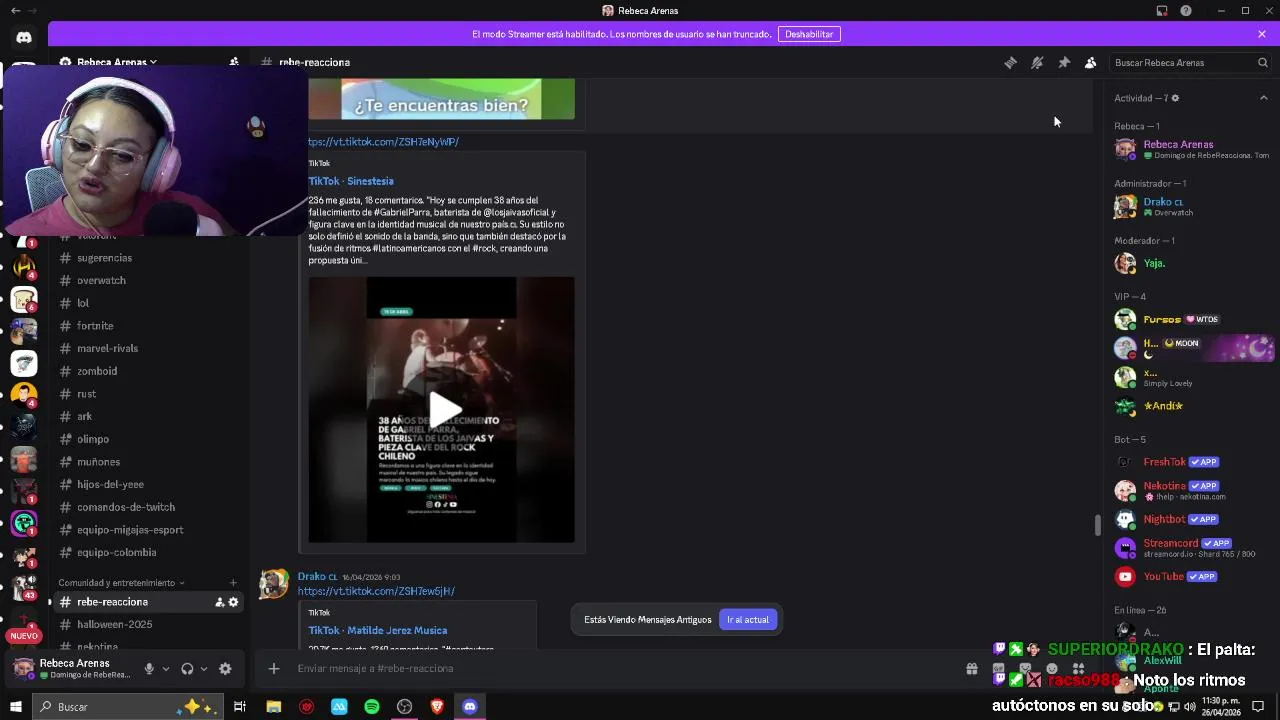Click the plus attach button in message bar
Viewport: 1280px width, 720px height.
[273, 669]
